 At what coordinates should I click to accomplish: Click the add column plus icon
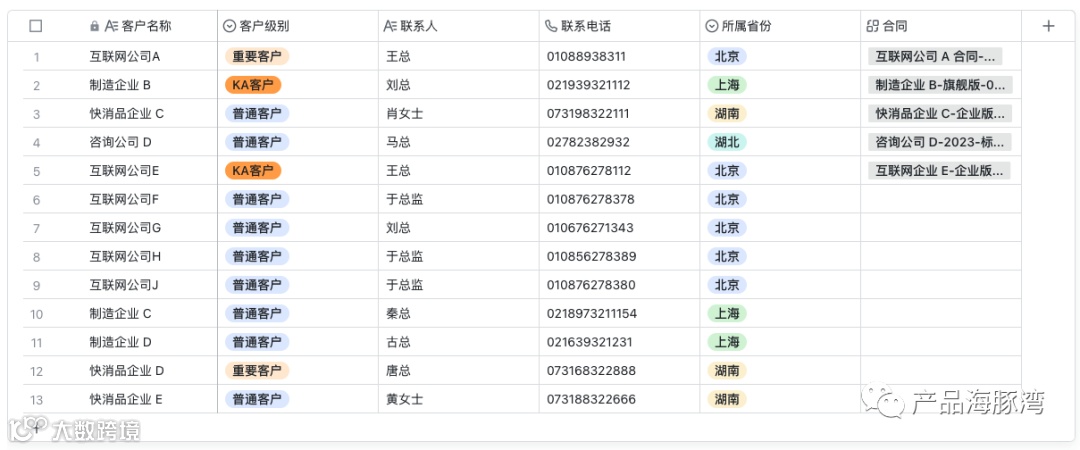(1048, 26)
